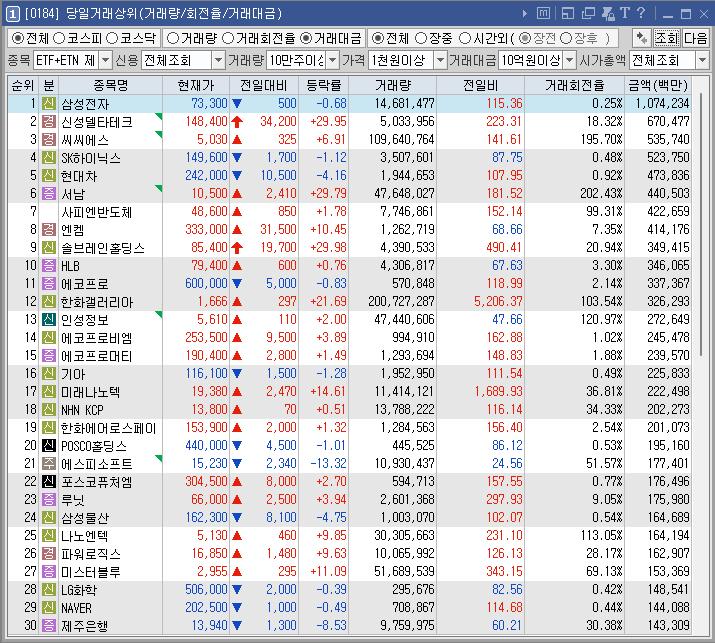Viewport: 715px width, 643px height.
Task: Click stock name 사피엔반도체
Action: click(x=97, y=212)
